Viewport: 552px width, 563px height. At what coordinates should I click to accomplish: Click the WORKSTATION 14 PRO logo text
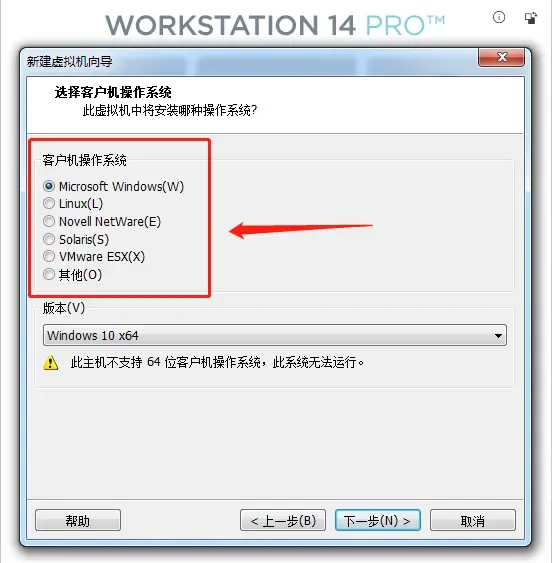pyautogui.click(x=275, y=25)
